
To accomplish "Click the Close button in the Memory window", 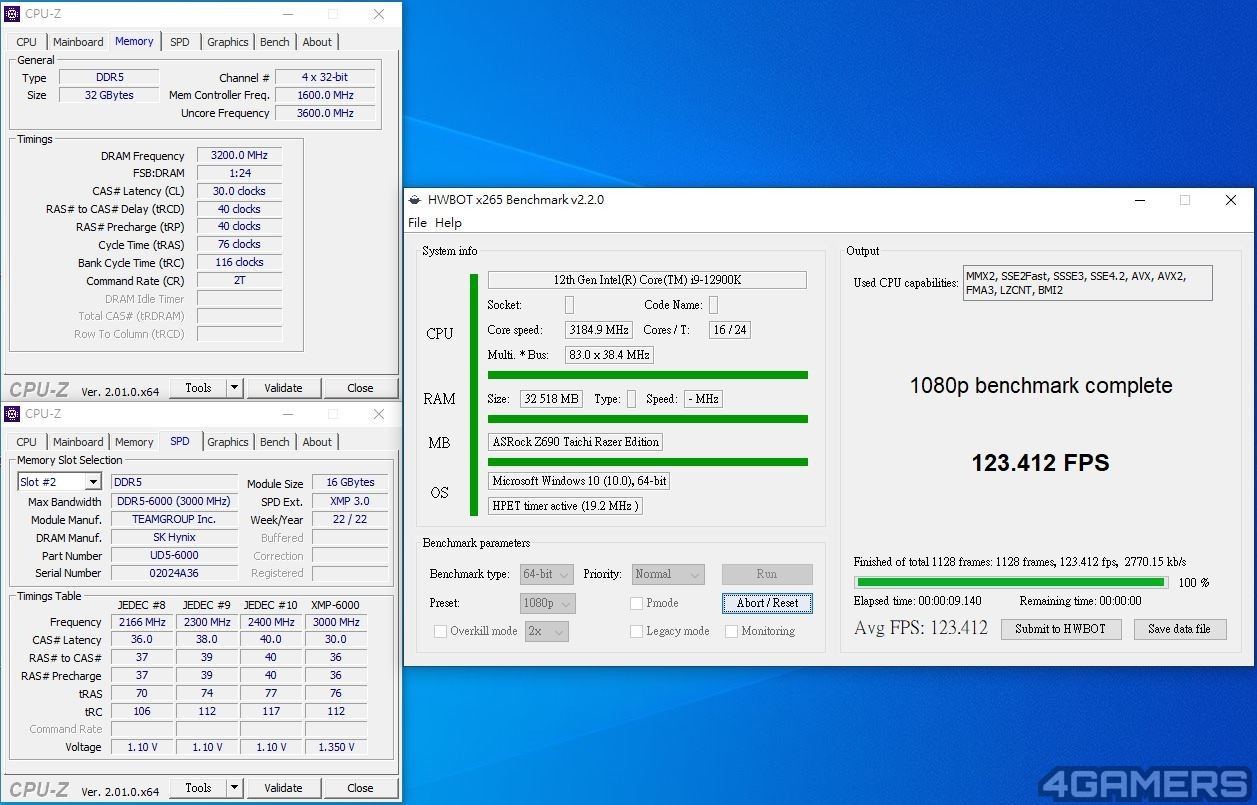I will click(360, 388).
